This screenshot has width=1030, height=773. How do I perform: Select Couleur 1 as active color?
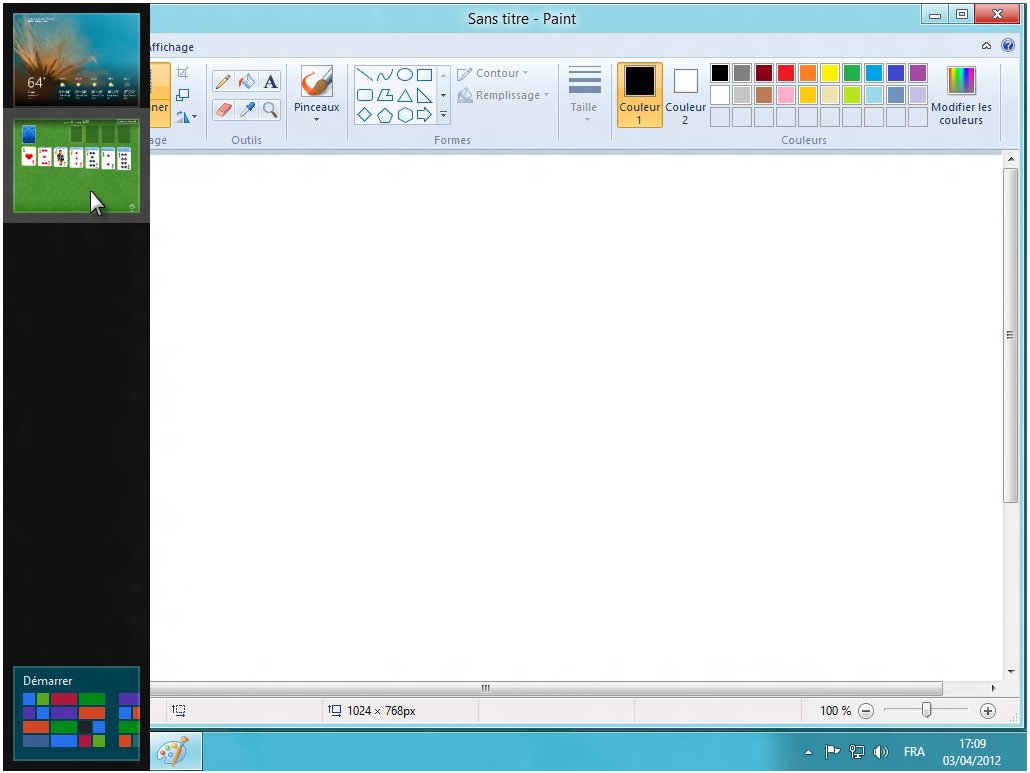[639, 95]
